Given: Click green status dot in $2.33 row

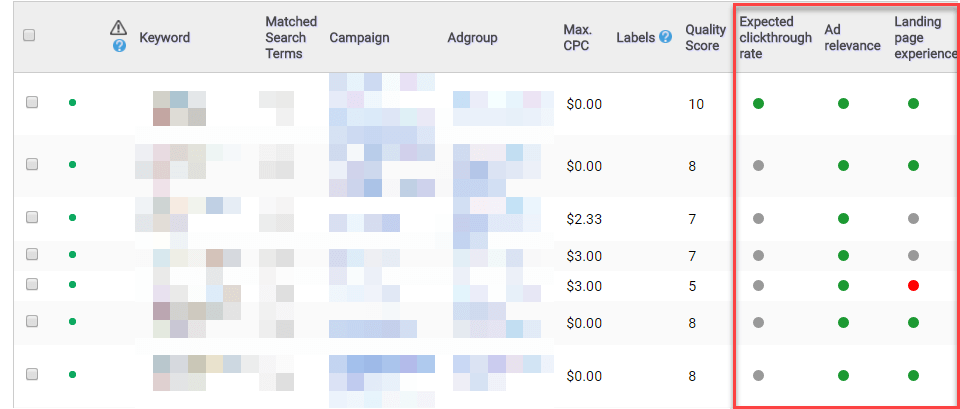Looking at the screenshot, I should [72, 218].
